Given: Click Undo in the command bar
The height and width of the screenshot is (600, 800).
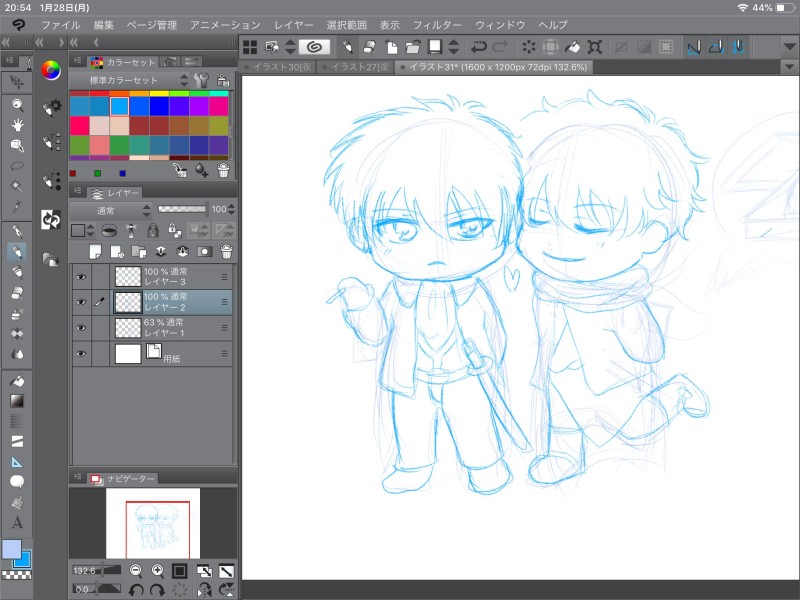Looking at the screenshot, I should click(478, 47).
